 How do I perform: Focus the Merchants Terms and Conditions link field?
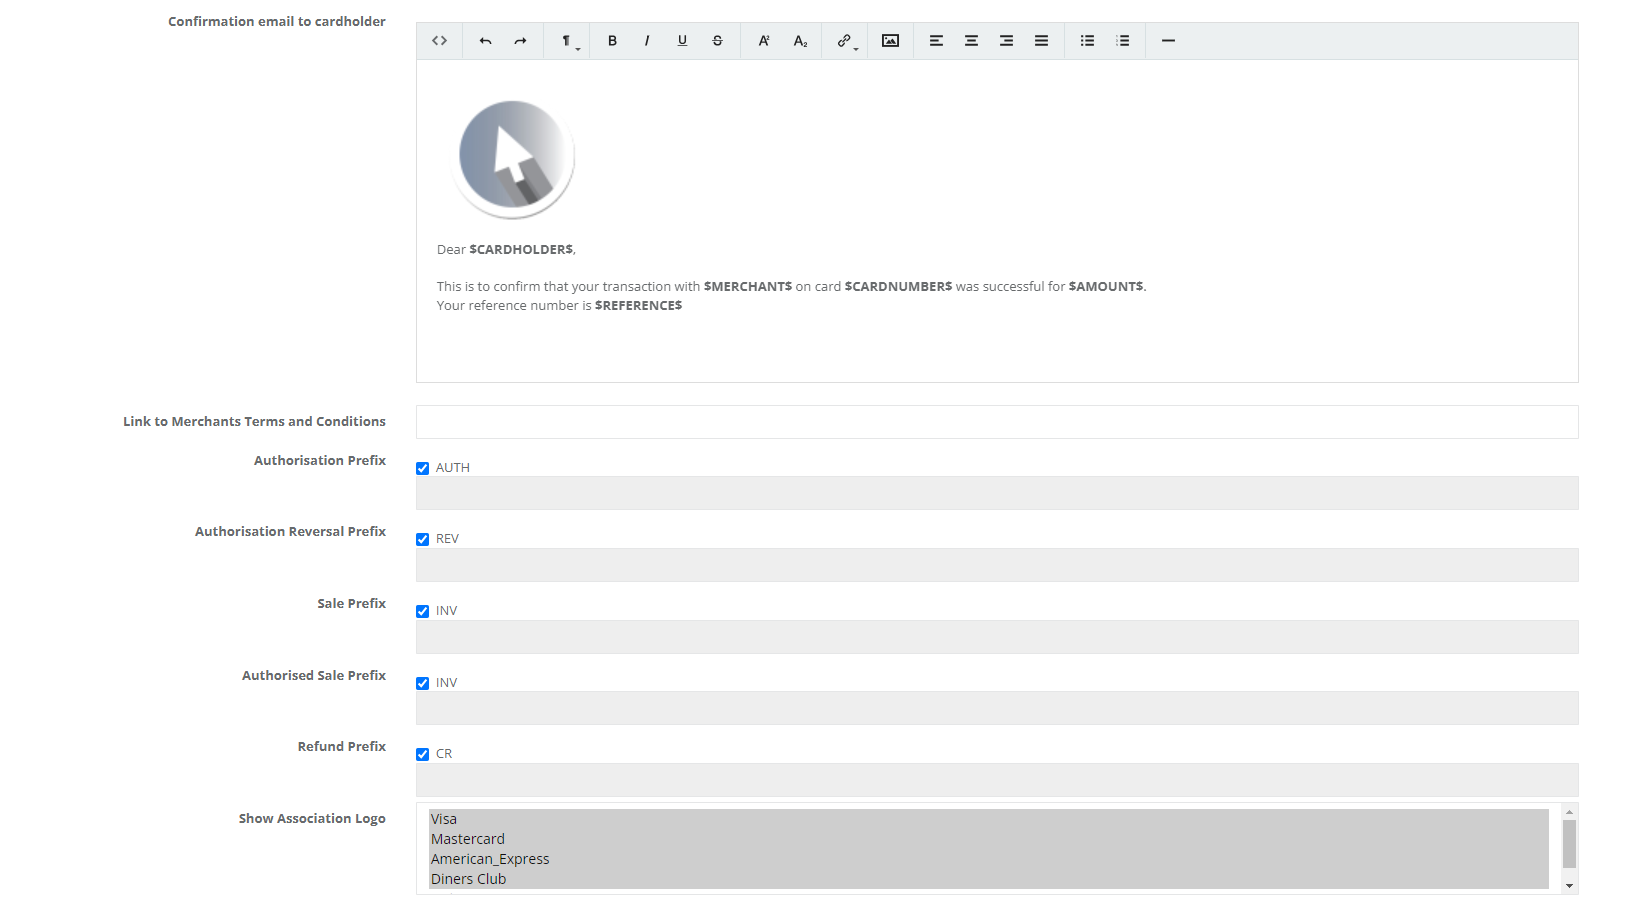[997, 422]
